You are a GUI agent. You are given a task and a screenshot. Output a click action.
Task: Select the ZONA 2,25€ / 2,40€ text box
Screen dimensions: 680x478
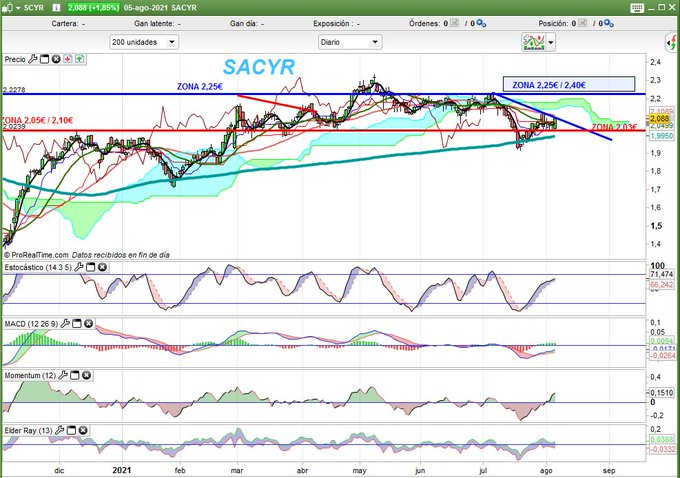pyautogui.click(x=569, y=85)
